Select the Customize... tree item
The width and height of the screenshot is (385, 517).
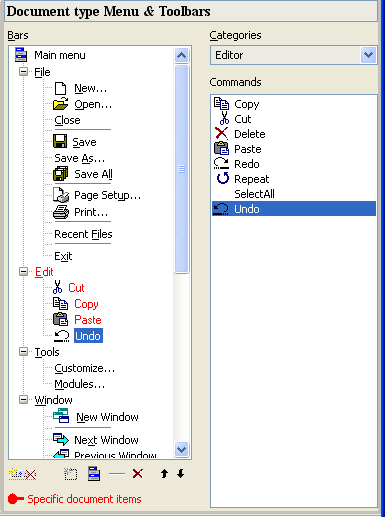pos(85,368)
